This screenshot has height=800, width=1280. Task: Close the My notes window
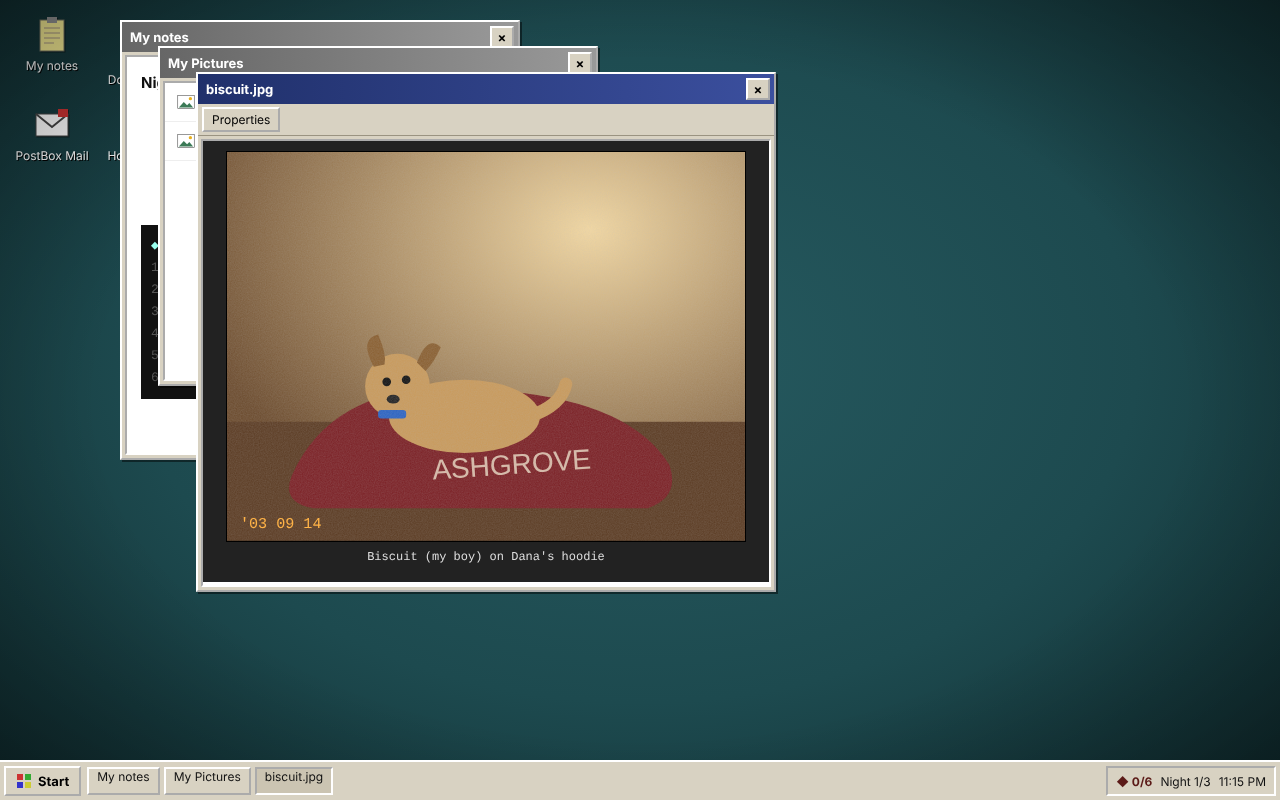click(502, 37)
